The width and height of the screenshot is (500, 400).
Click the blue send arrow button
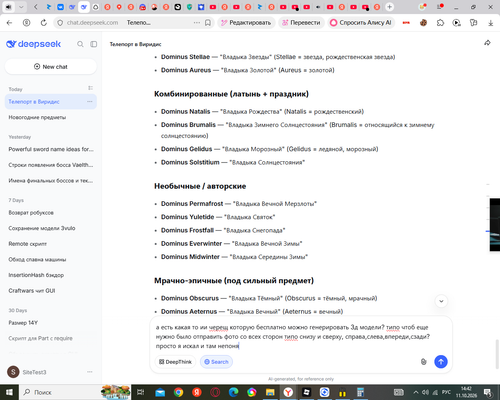[441, 362]
